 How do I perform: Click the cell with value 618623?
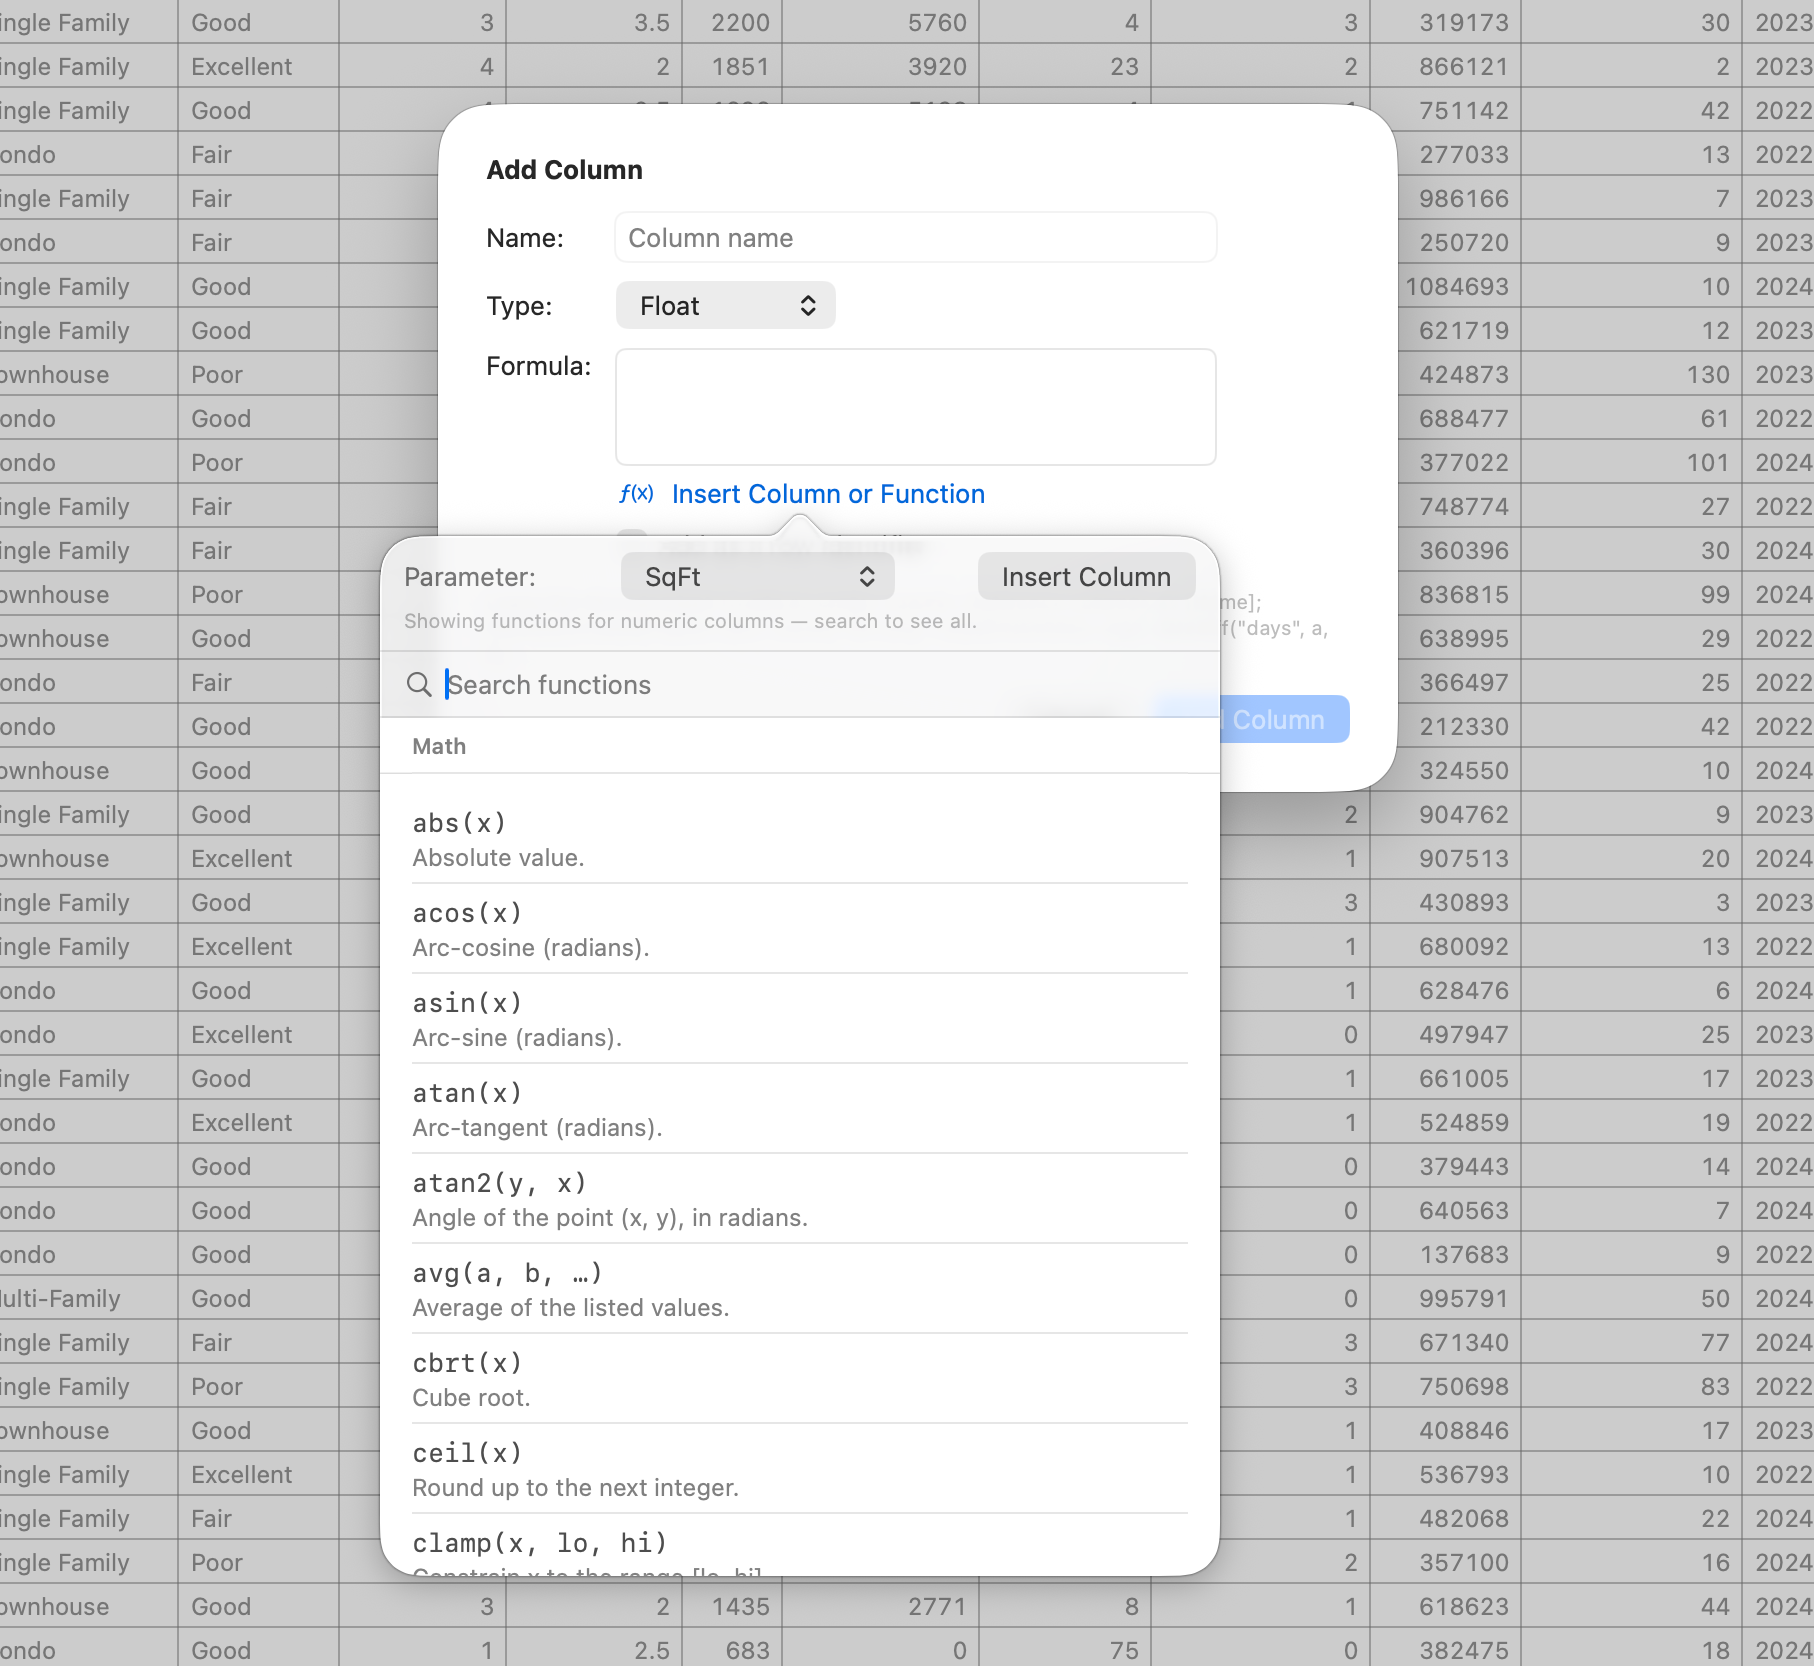coord(1445,1606)
